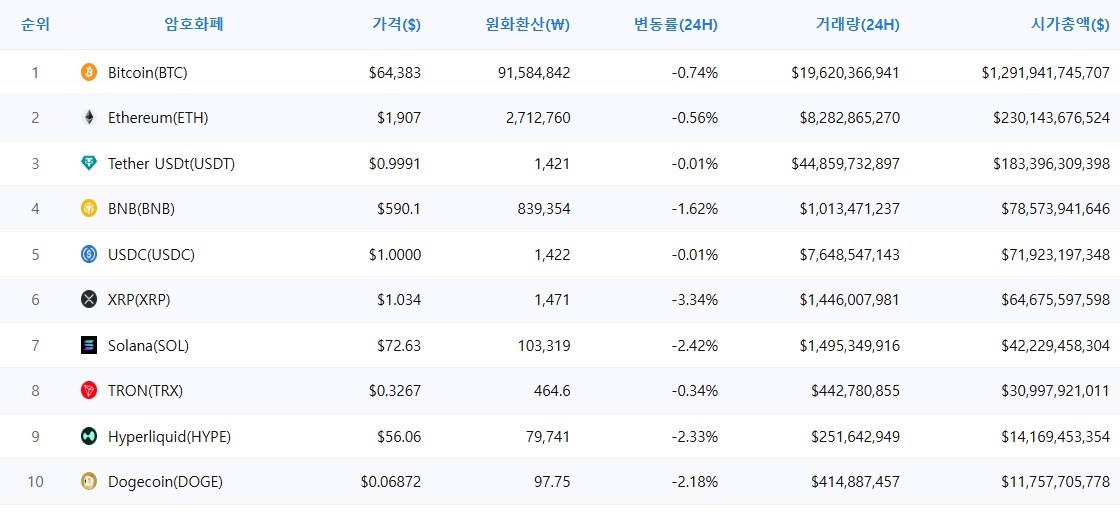
Task: Sort by the 가격($) column header
Action: click(x=396, y=25)
